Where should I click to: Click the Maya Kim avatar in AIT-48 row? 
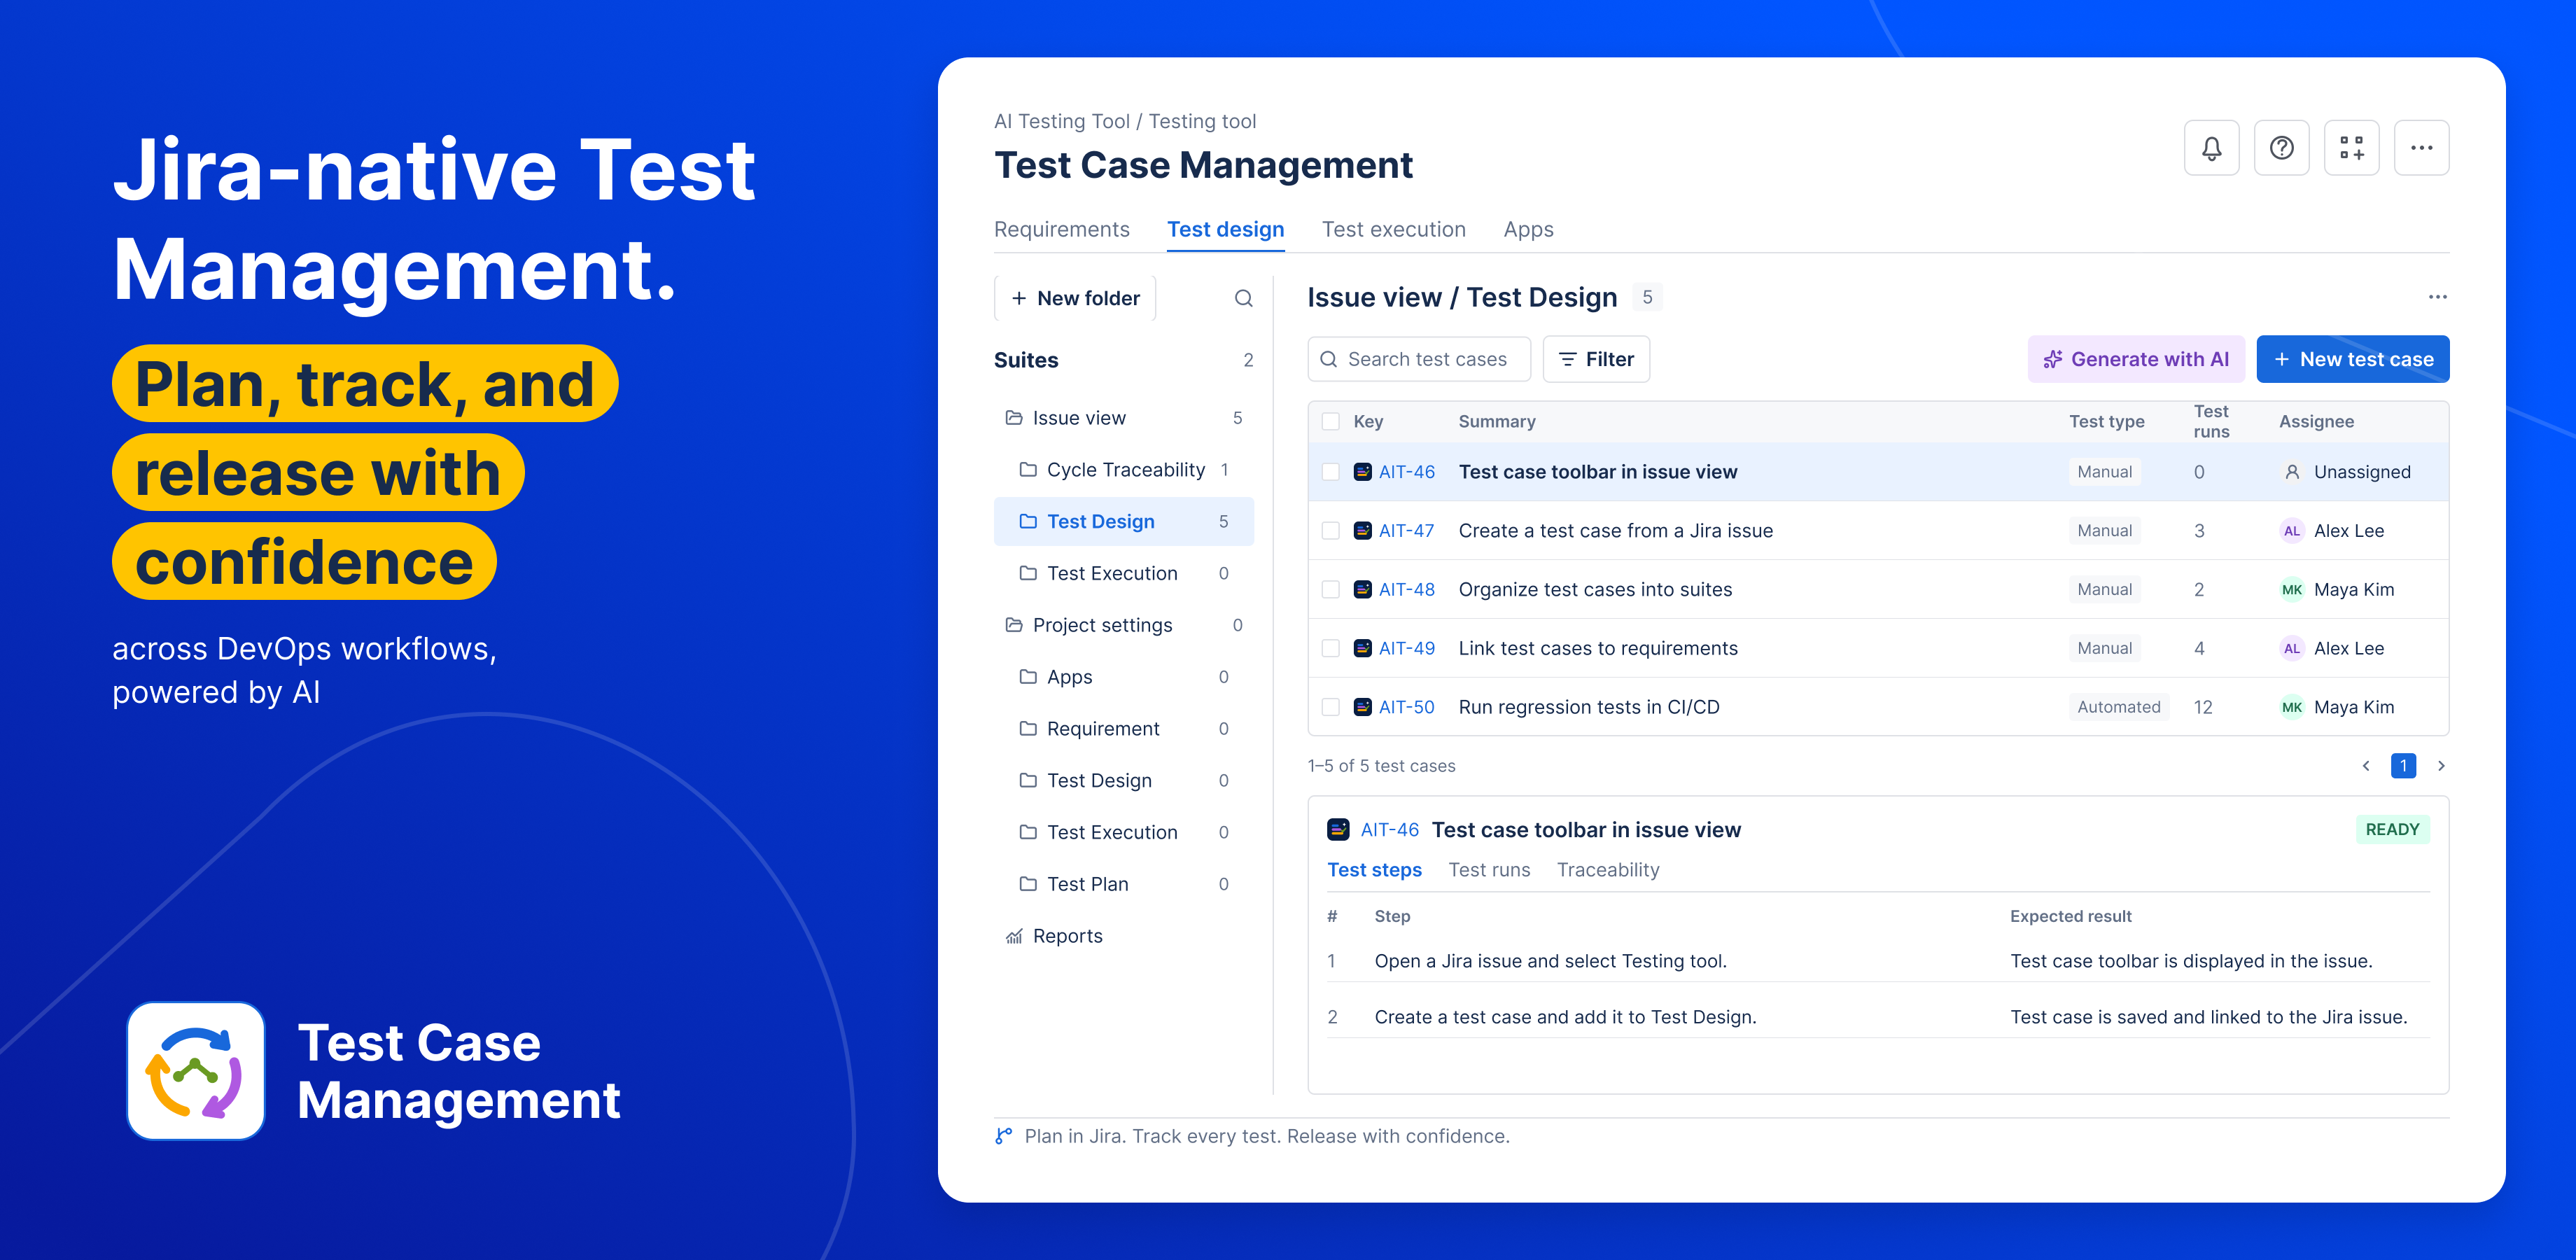tap(2291, 590)
